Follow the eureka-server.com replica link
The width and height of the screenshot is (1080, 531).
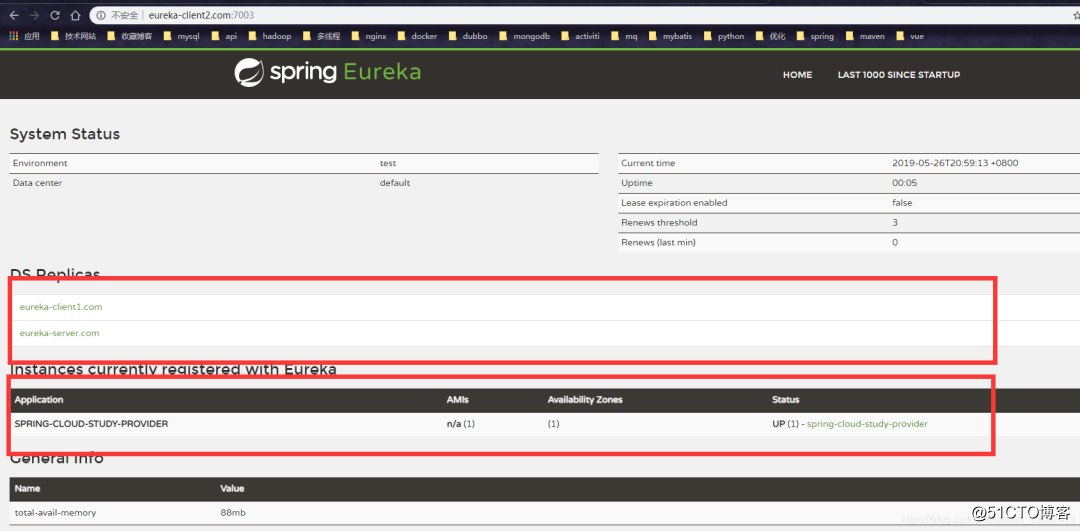pyautogui.click(x=59, y=333)
